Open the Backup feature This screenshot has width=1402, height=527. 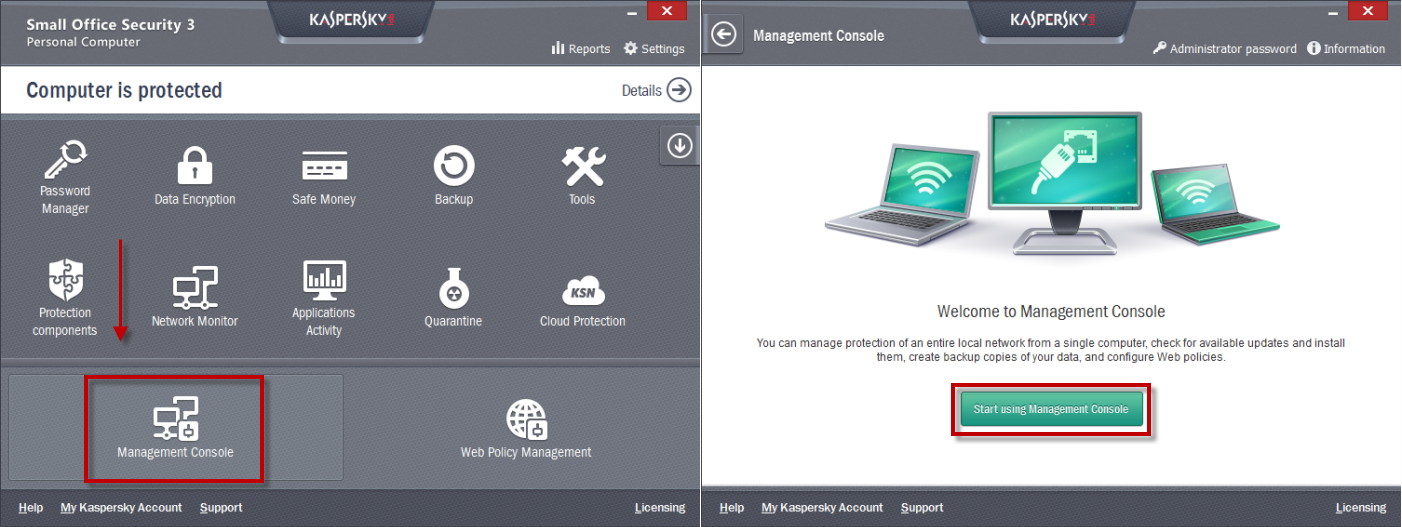[454, 177]
